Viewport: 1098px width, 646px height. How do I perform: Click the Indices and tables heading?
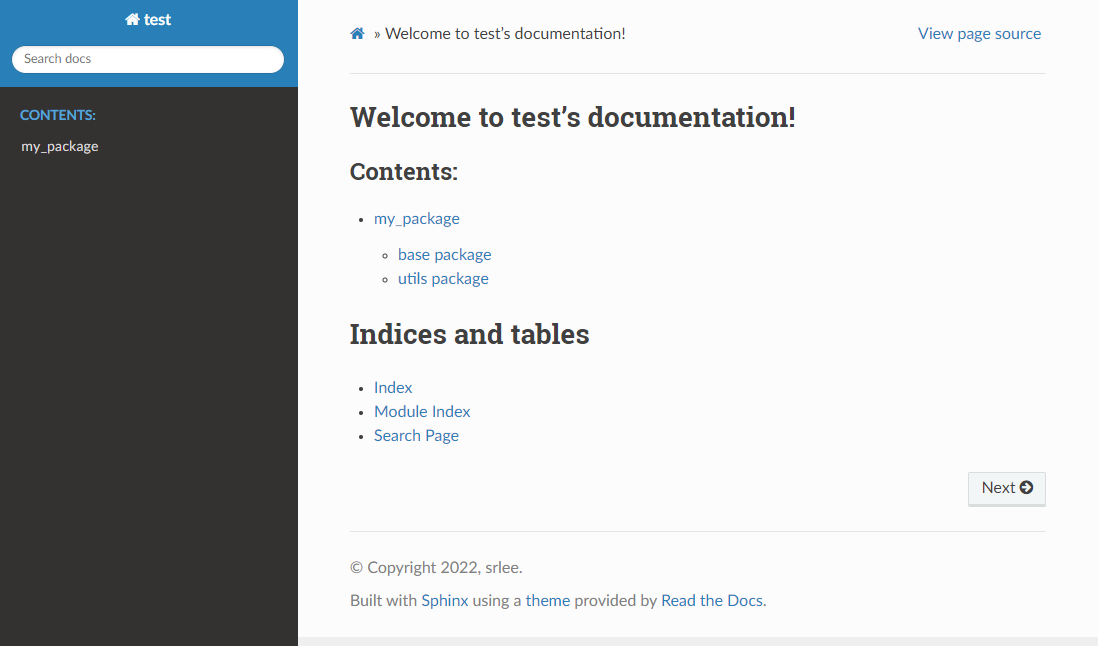[x=469, y=334]
